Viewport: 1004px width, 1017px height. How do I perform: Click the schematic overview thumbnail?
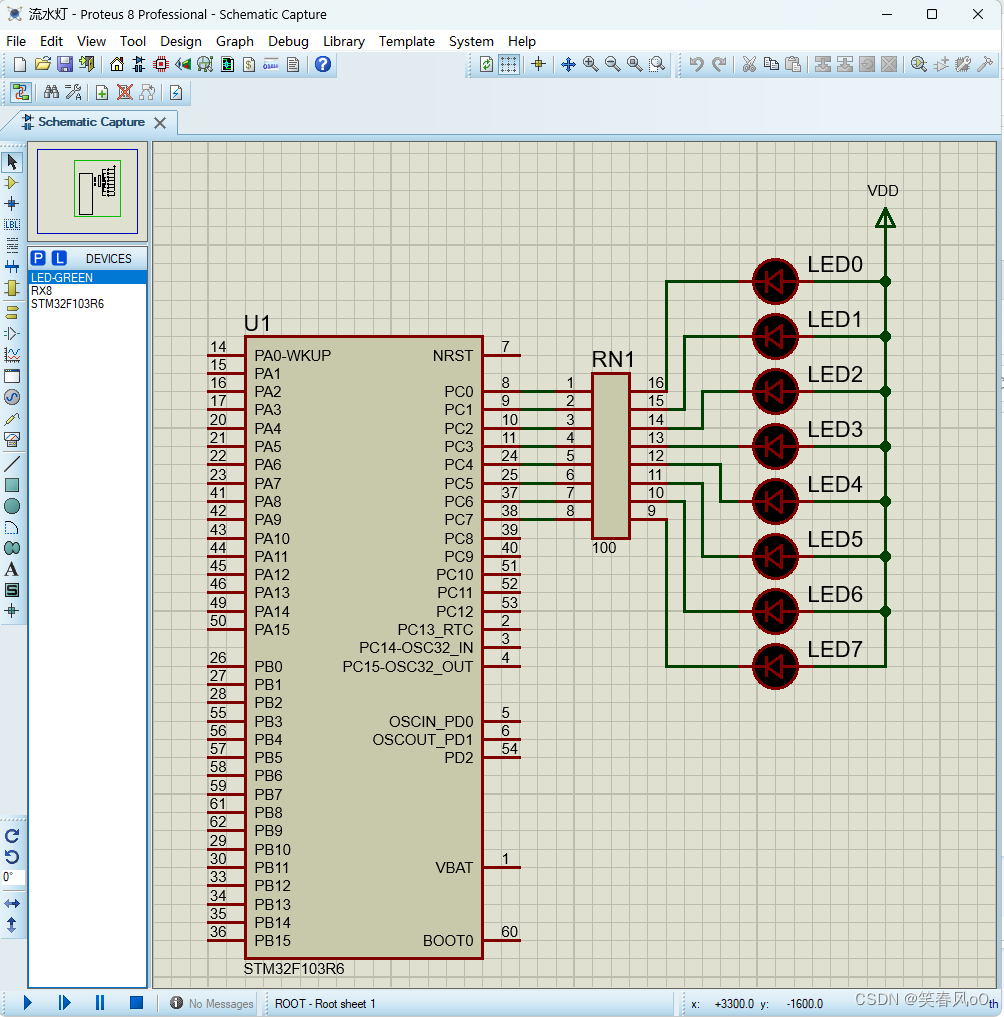(x=87, y=193)
